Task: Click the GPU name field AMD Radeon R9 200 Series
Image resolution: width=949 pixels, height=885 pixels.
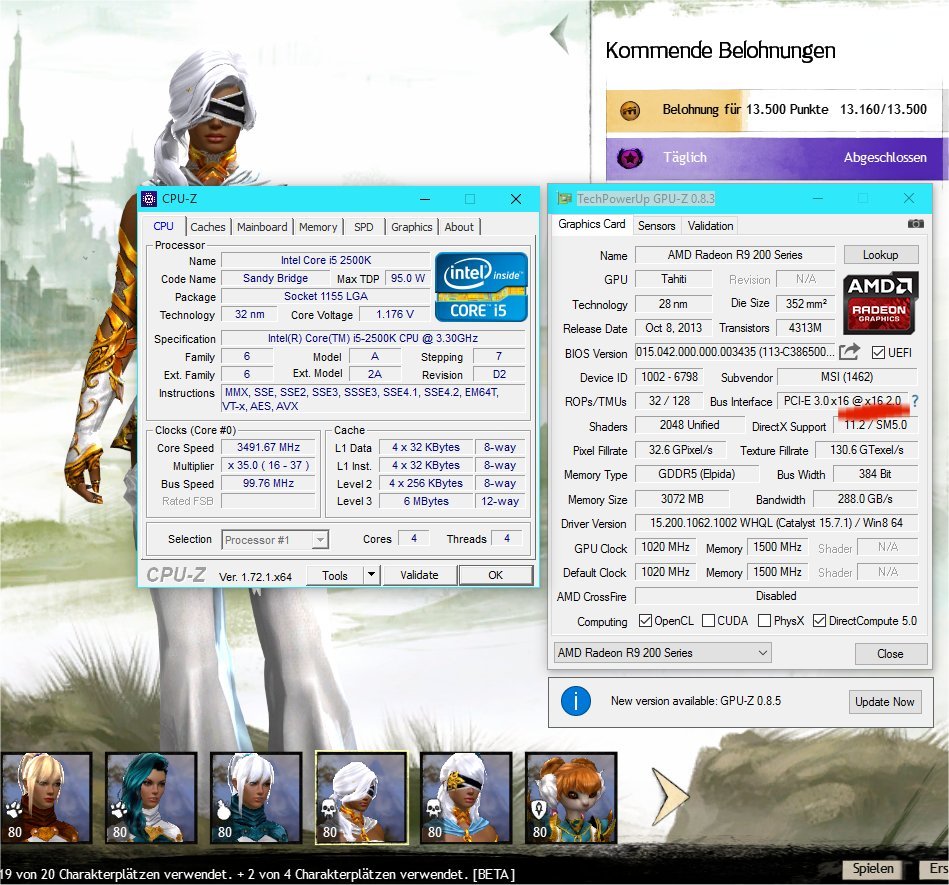Action: point(735,255)
